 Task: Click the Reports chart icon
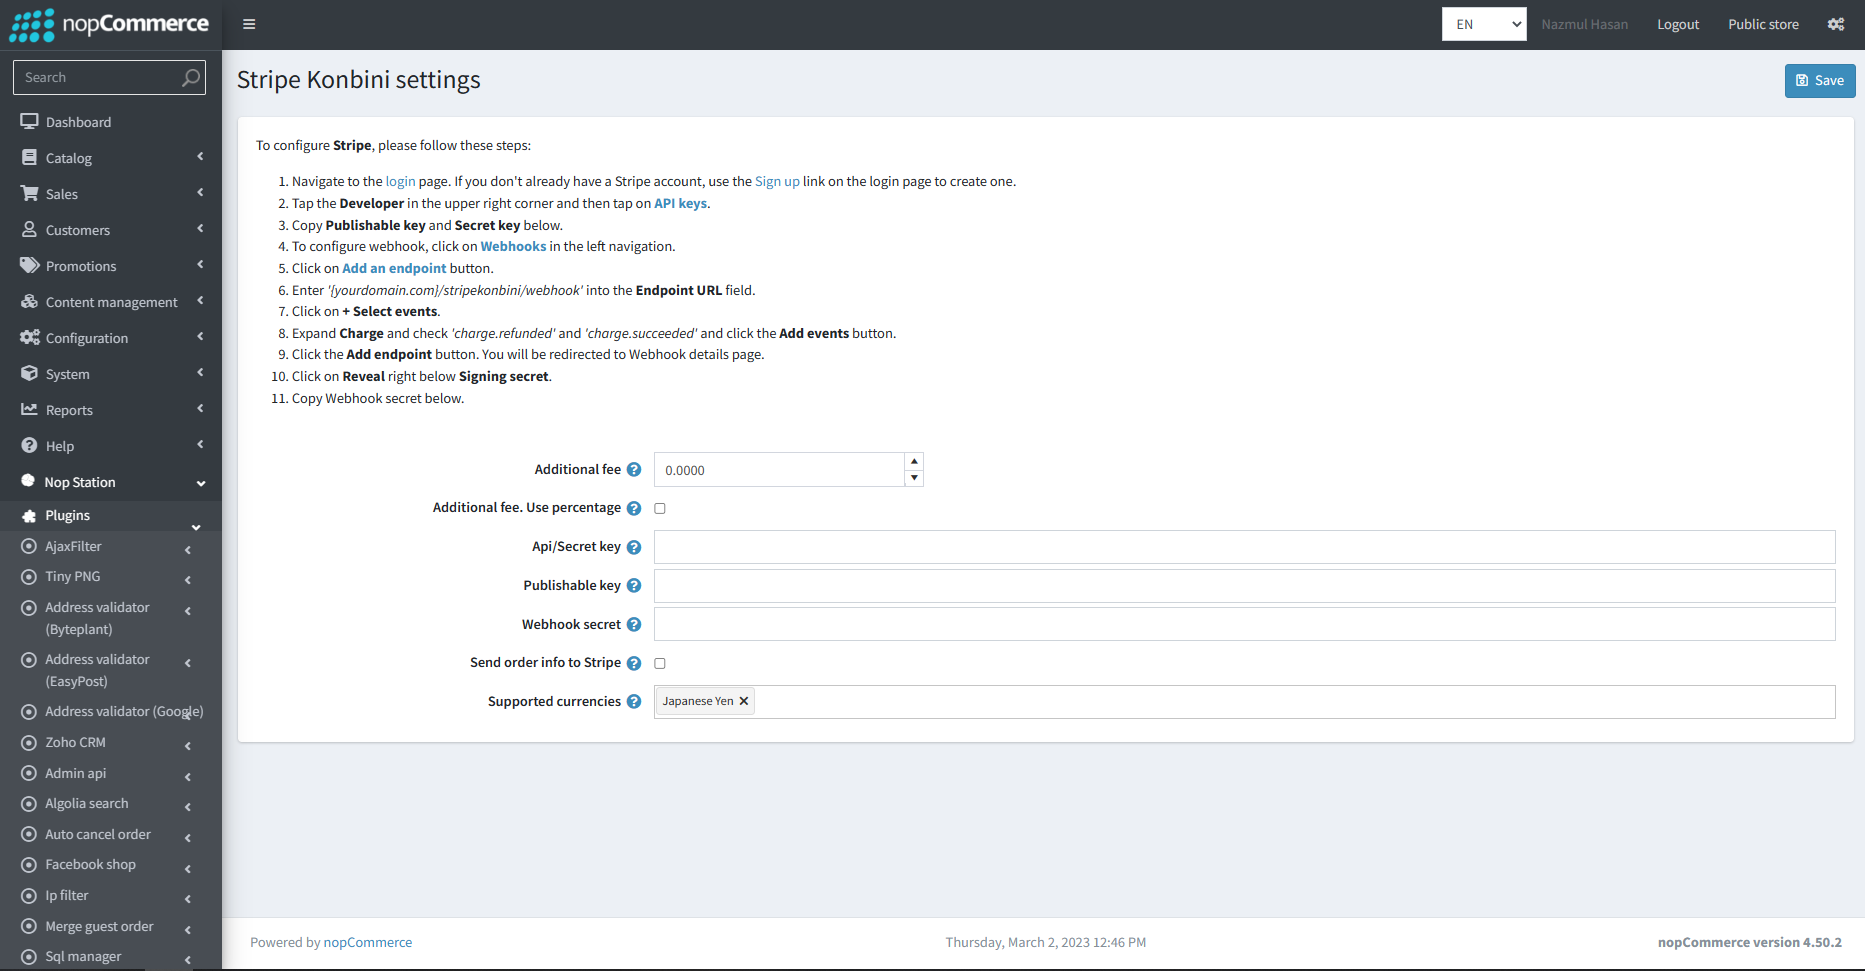[x=29, y=410]
